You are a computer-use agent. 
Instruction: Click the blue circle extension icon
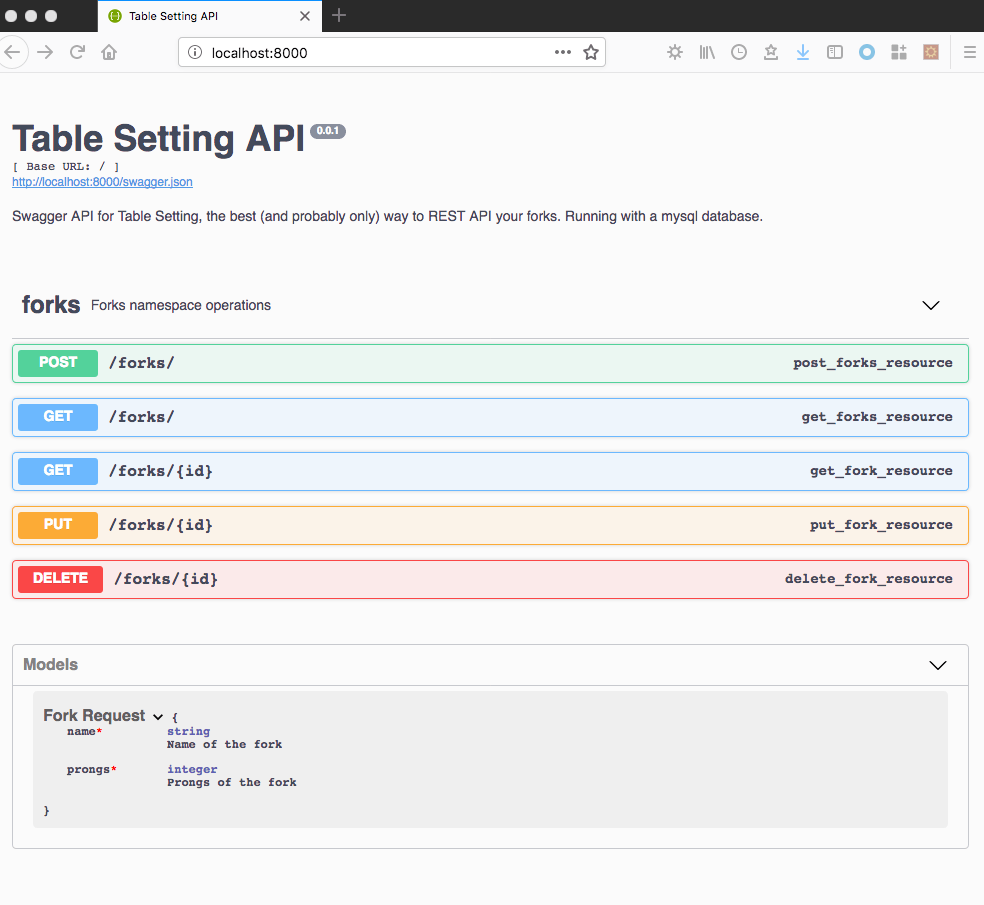point(866,52)
